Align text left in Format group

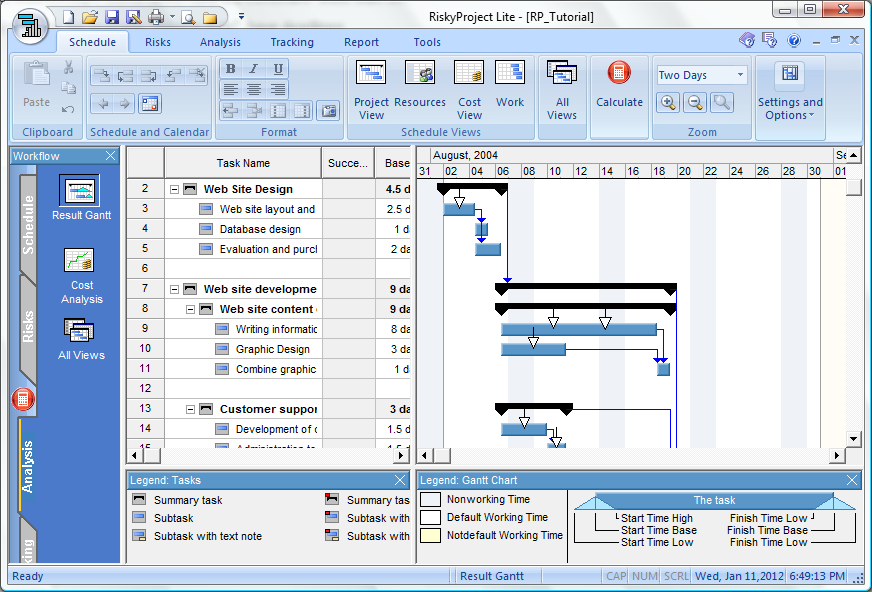(x=230, y=89)
